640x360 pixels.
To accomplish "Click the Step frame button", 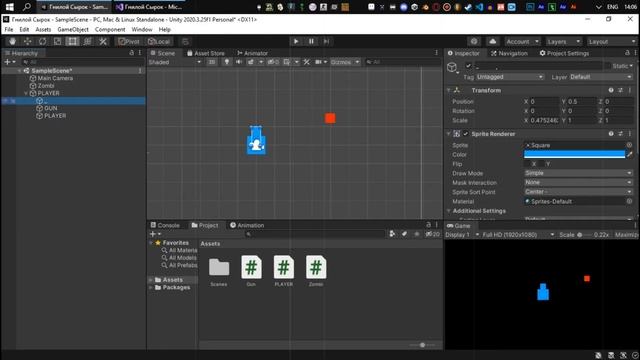I will click(326, 41).
